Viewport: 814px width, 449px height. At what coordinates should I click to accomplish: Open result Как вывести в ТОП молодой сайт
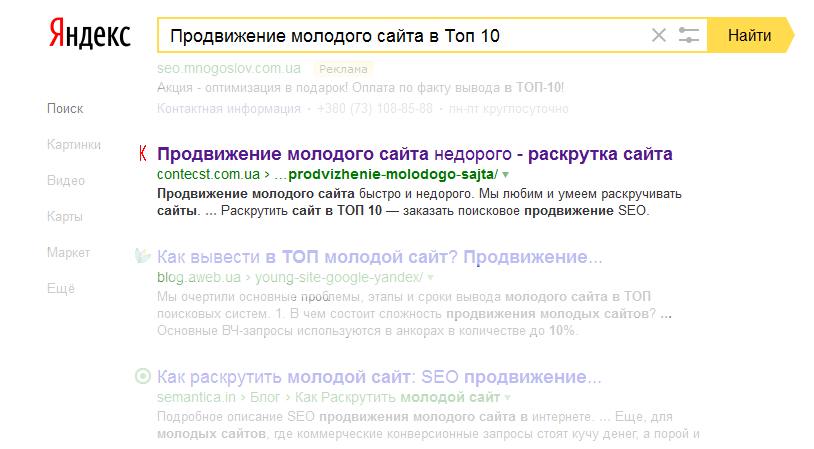point(379,257)
